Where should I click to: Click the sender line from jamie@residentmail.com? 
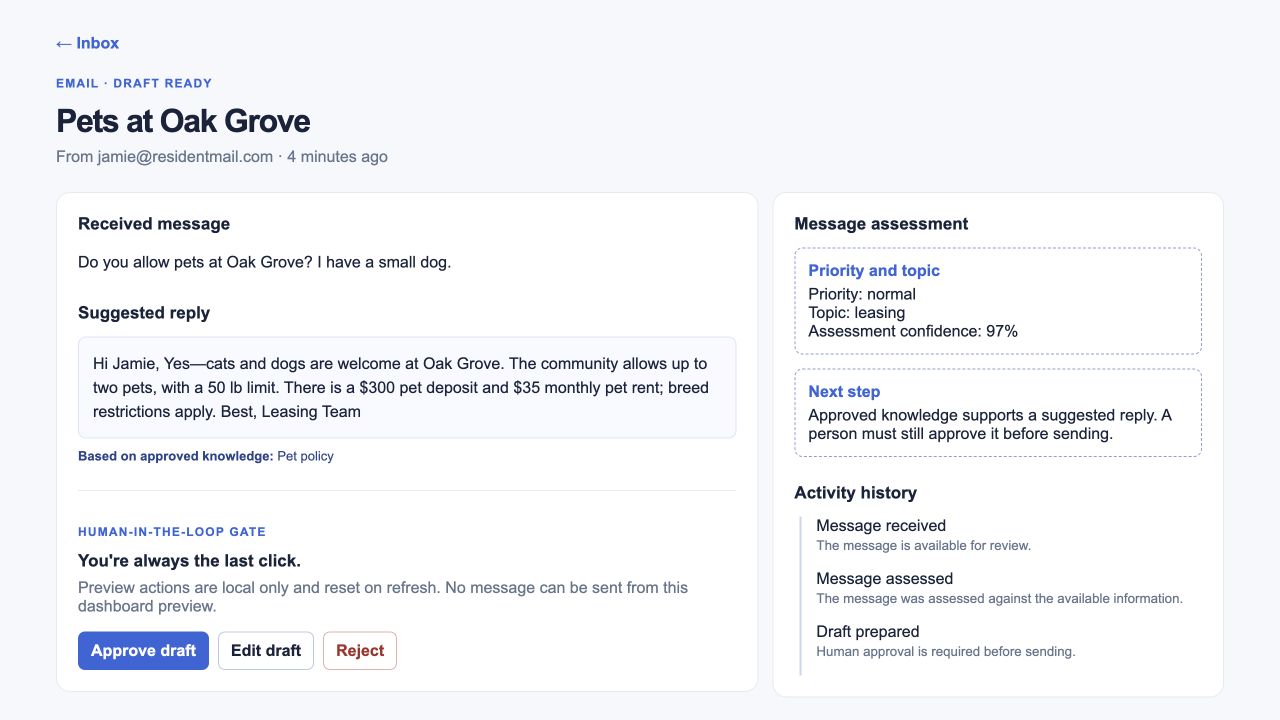click(222, 157)
